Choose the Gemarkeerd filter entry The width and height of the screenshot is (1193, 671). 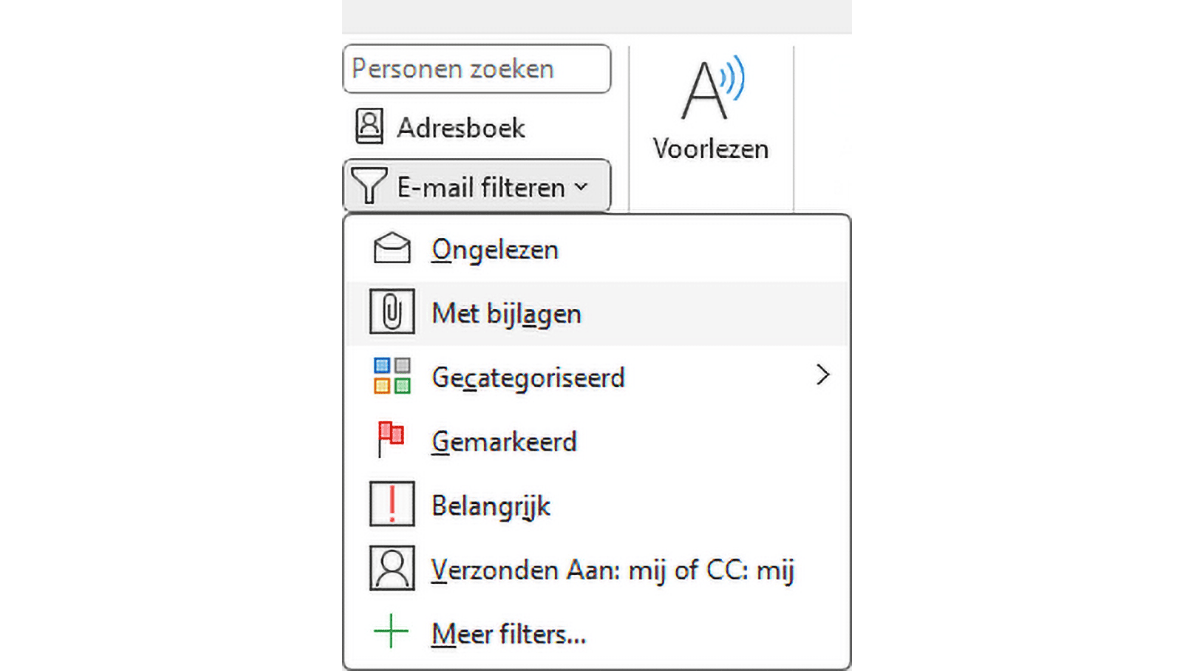click(504, 441)
